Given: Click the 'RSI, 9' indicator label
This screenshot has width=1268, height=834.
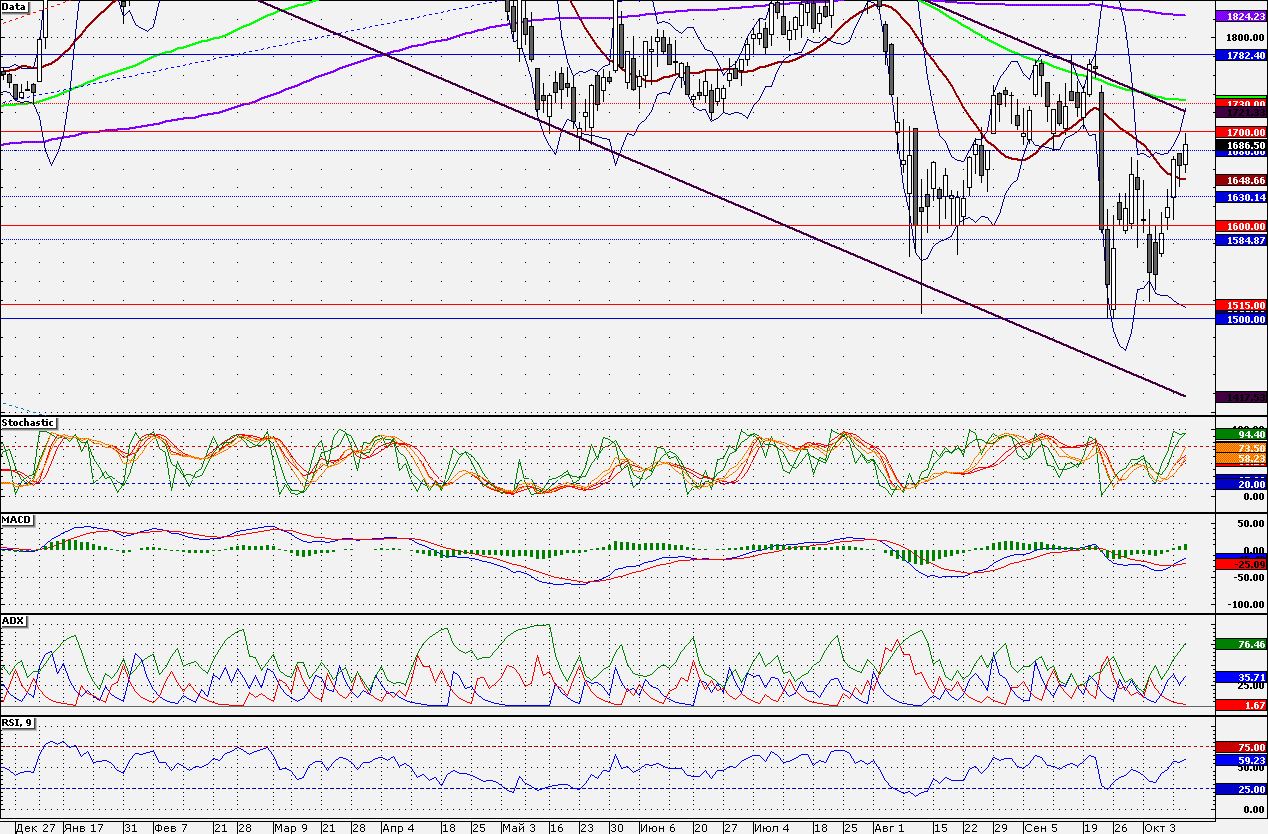Looking at the screenshot, I should pyautogui.click(x=19, y=721).
